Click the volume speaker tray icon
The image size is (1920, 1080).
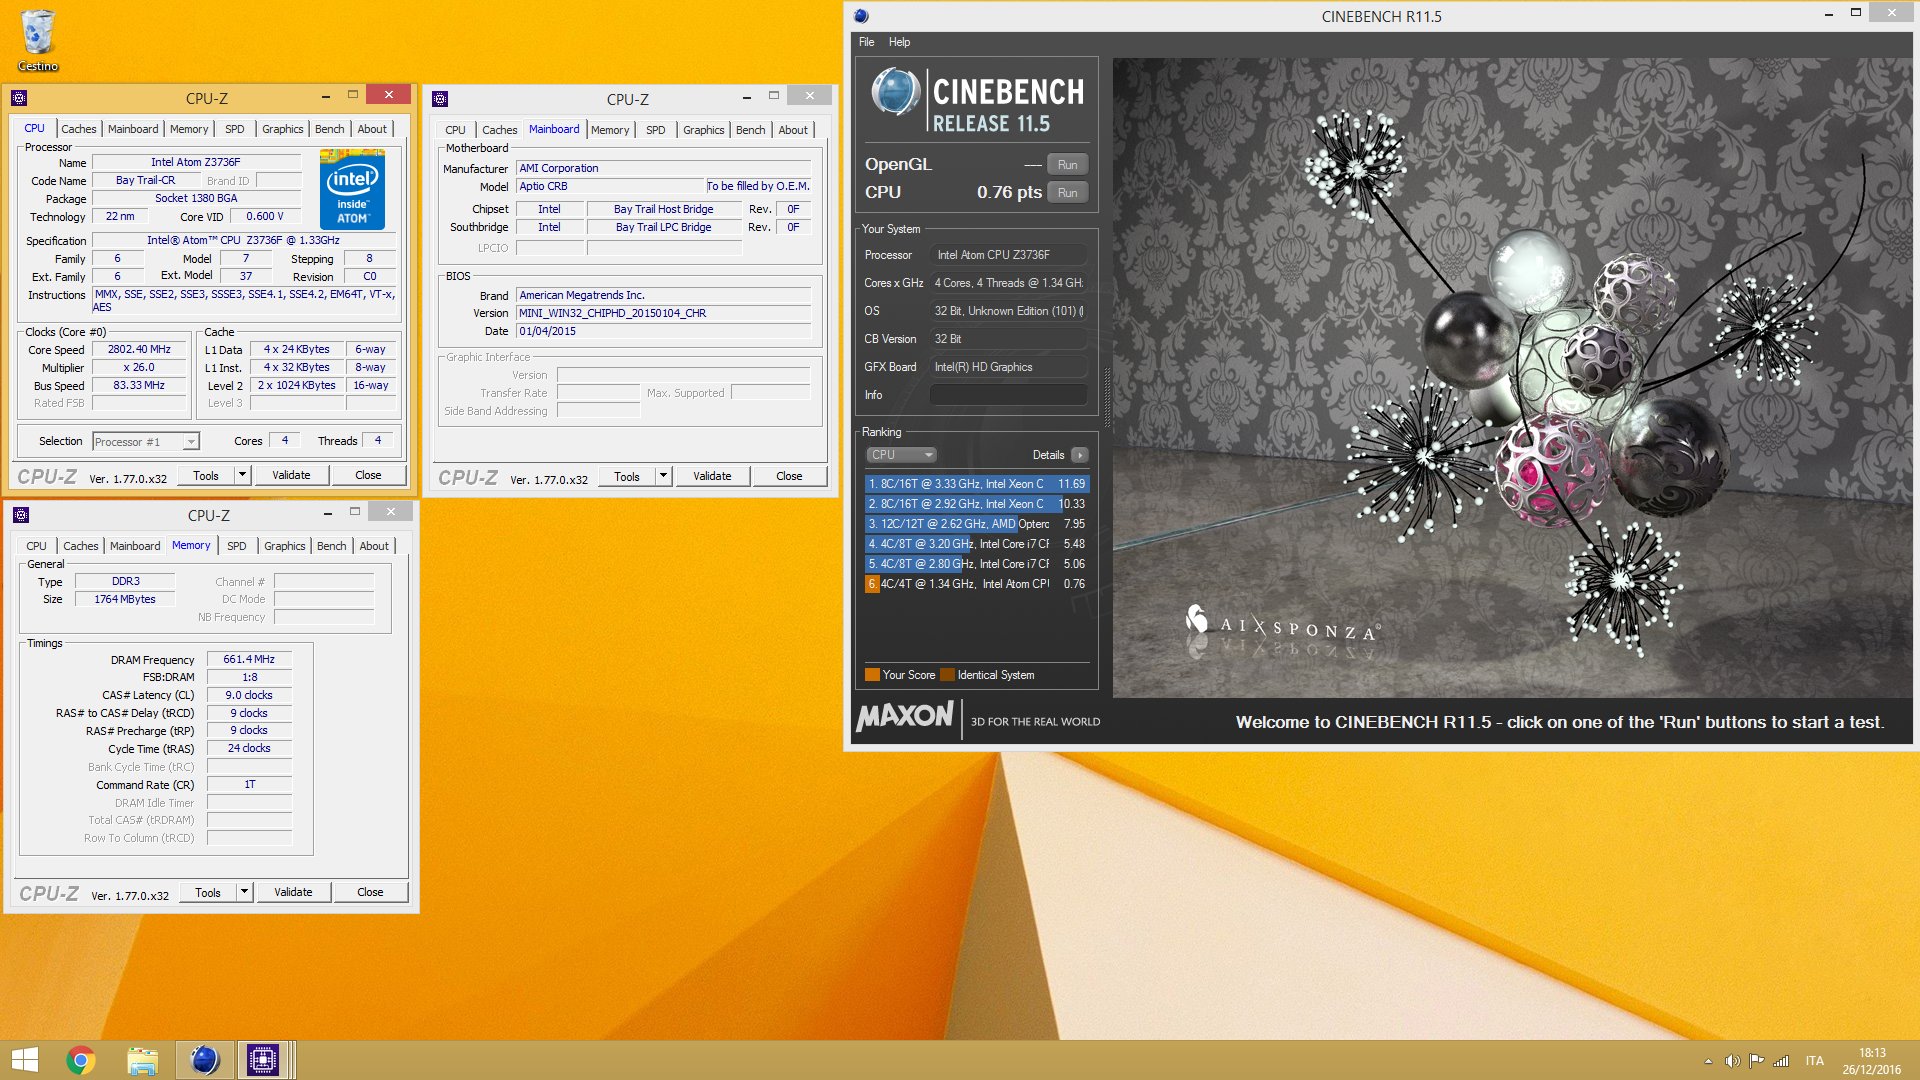[x=1732, y=1061]
